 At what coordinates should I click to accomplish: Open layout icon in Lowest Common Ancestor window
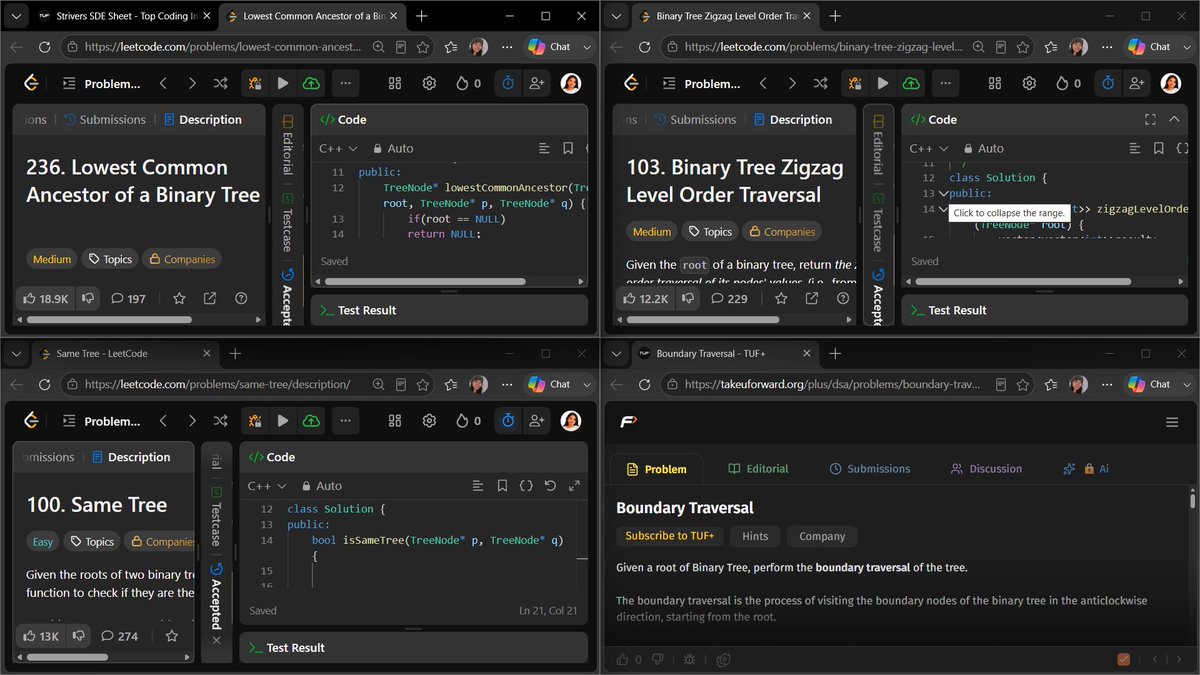point(395,84)
